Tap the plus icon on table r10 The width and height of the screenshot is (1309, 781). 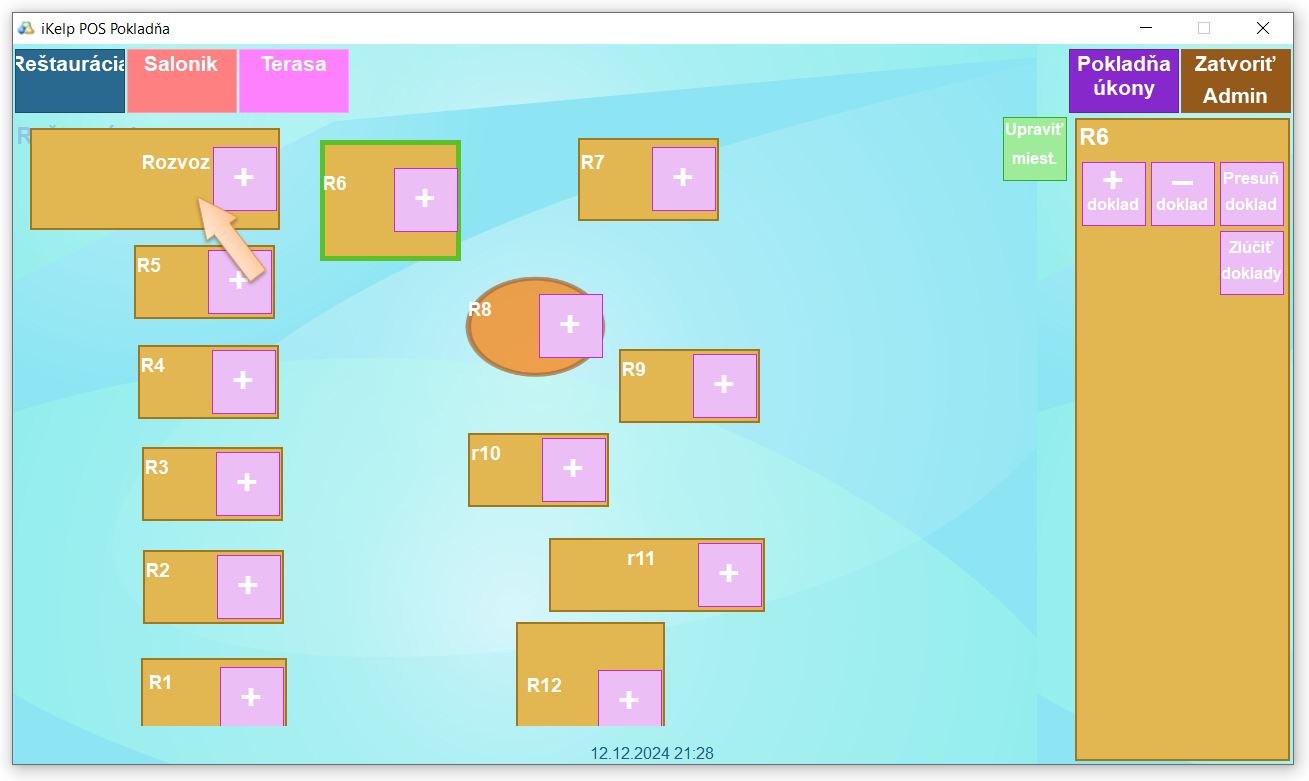pyautogui.click(x=573, y=469)
